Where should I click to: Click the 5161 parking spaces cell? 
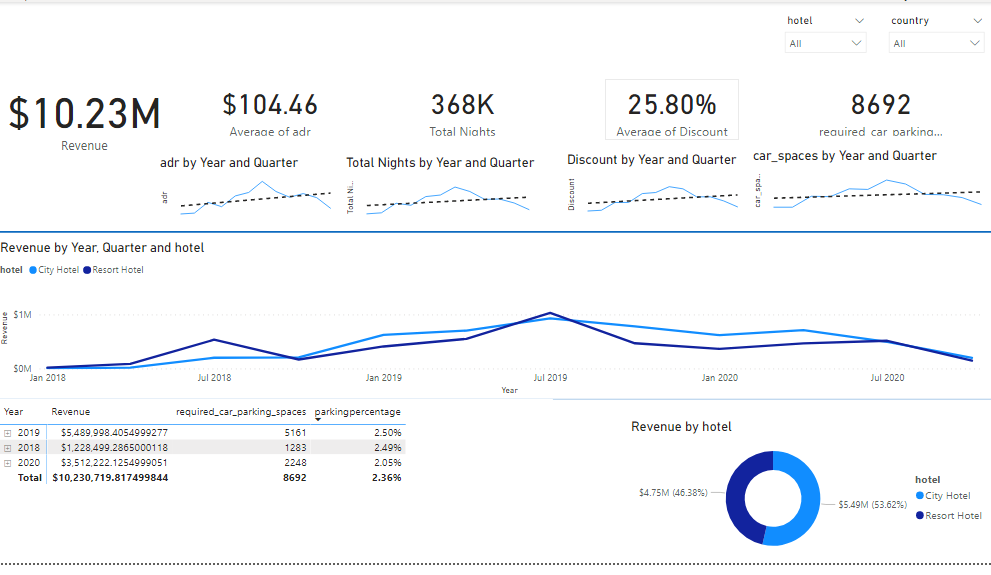(295, 433)
